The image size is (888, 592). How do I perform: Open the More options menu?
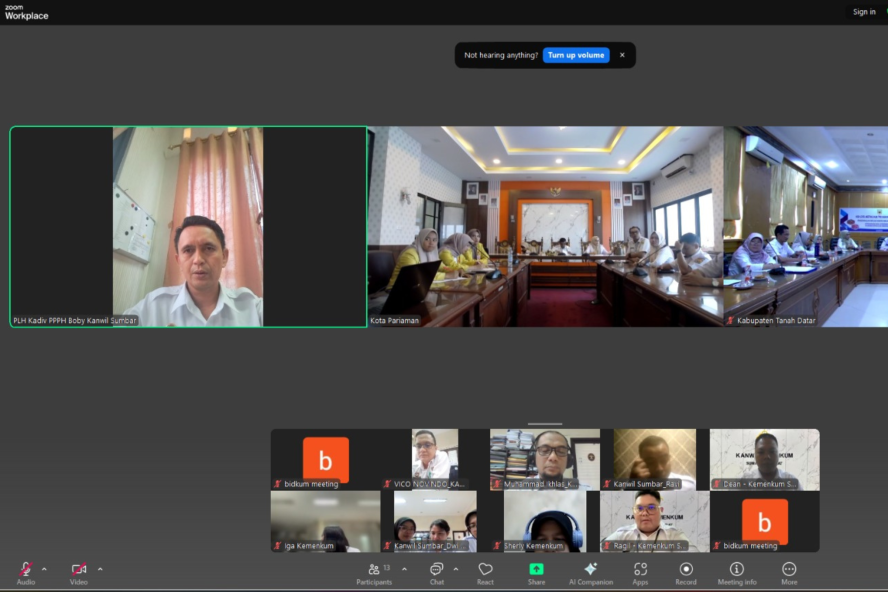point(789,571)
